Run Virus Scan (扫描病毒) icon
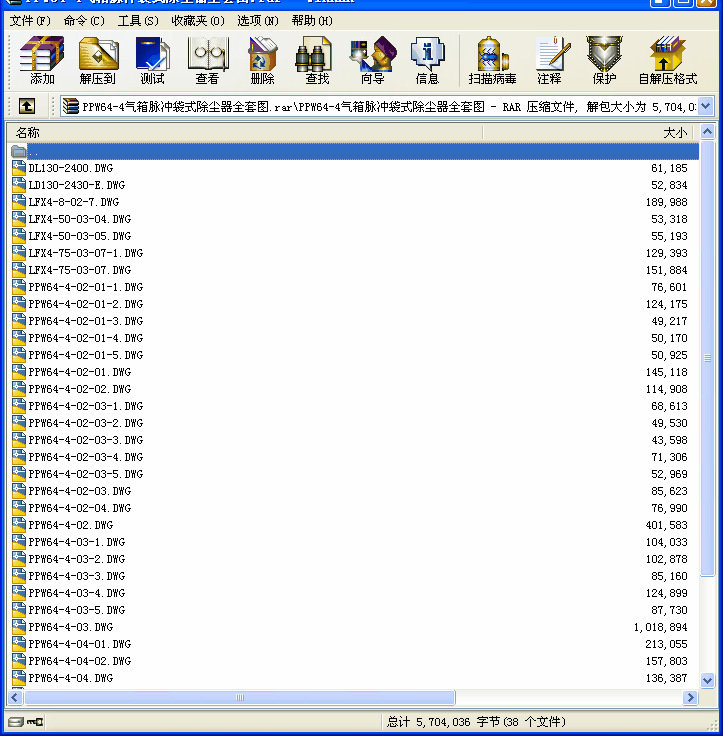 click(x=492, y=59)
